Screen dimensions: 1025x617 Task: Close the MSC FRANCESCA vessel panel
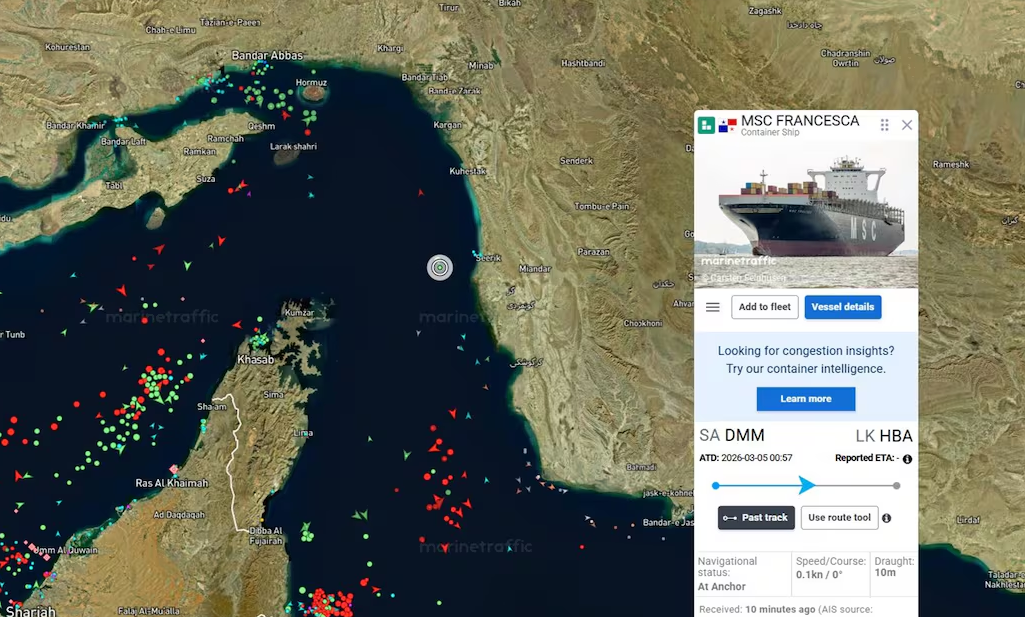tap(907, 125)
